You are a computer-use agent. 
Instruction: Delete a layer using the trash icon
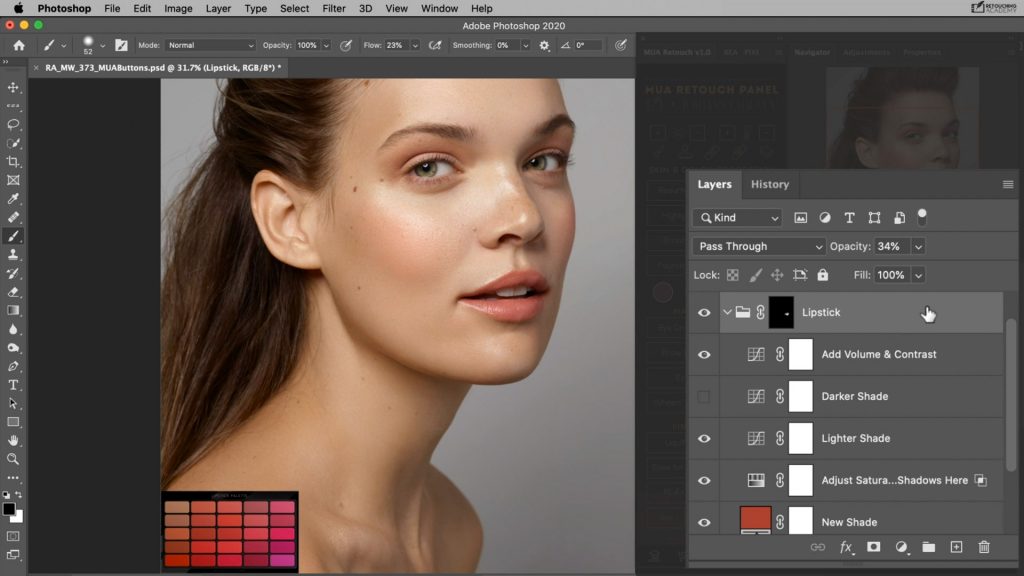click(985, 548)
